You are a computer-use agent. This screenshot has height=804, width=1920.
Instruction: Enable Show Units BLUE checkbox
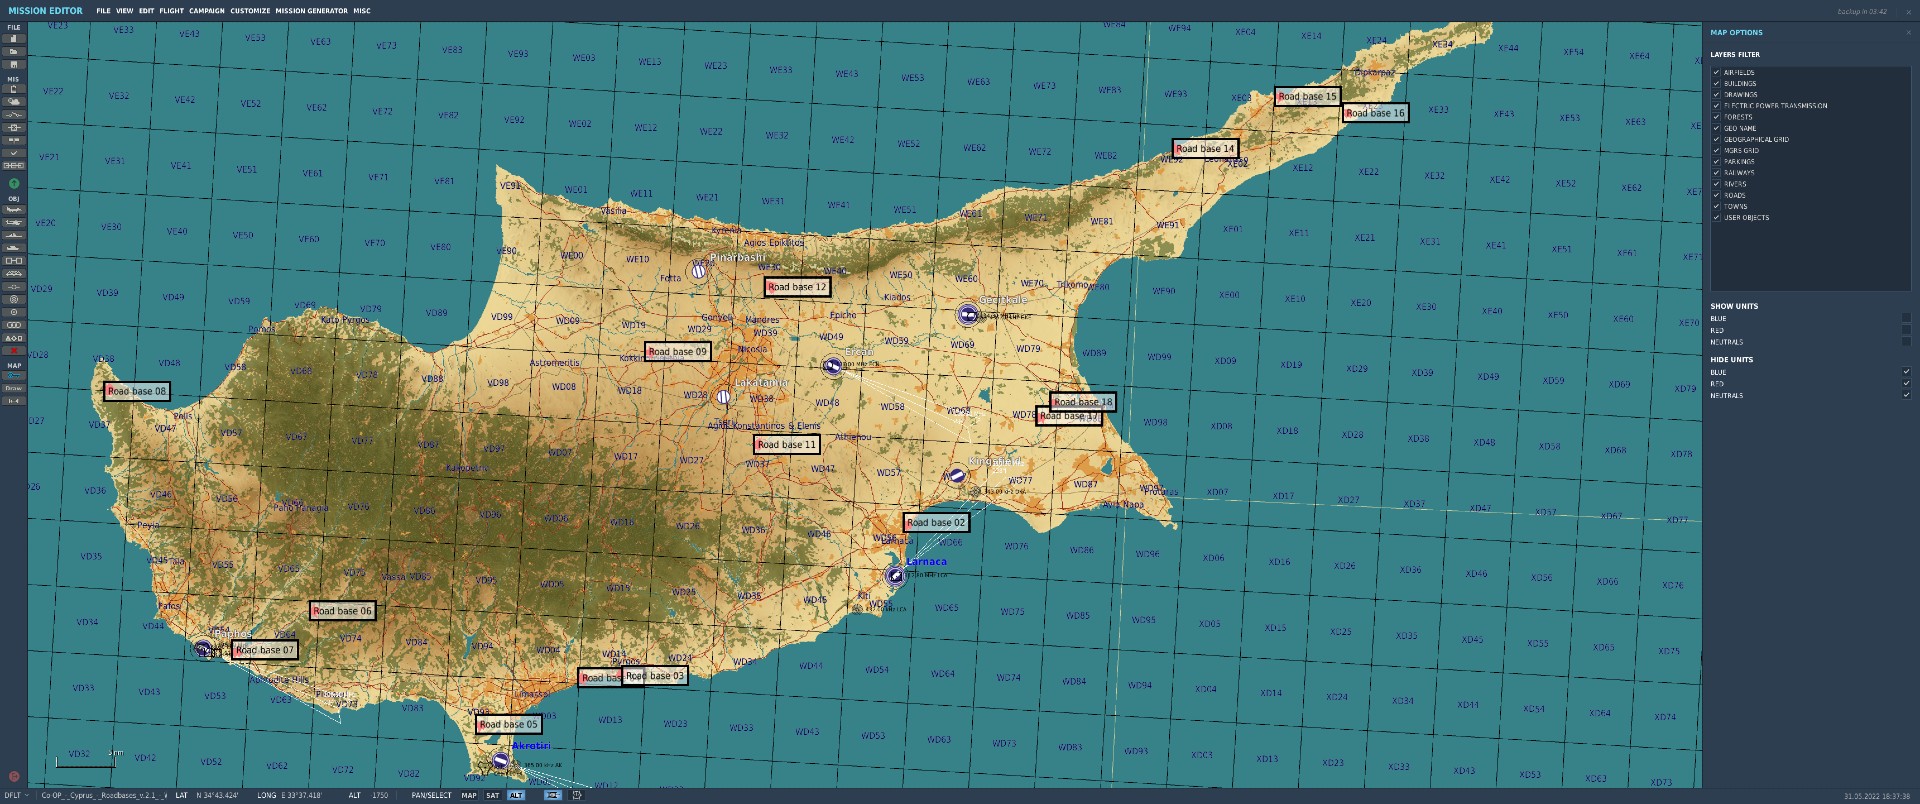[x=1906, y=318]
